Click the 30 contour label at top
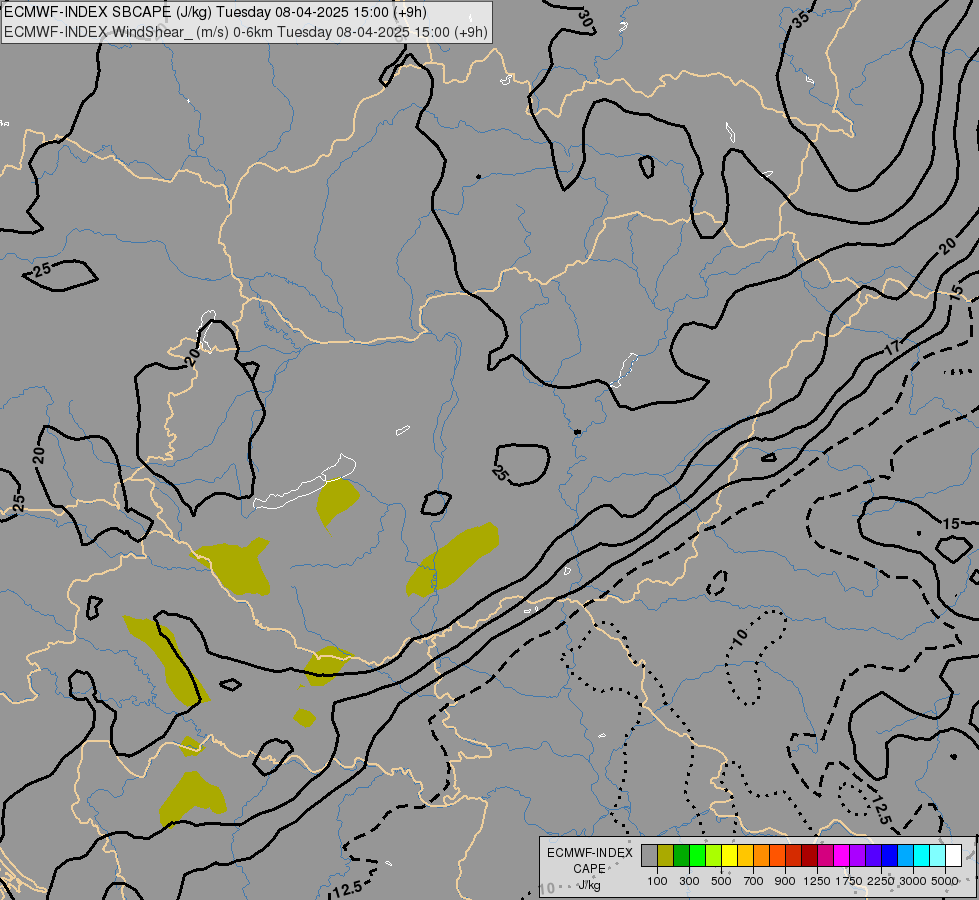The height and width of the screenshot is (900, 979). tap(586, 18)
